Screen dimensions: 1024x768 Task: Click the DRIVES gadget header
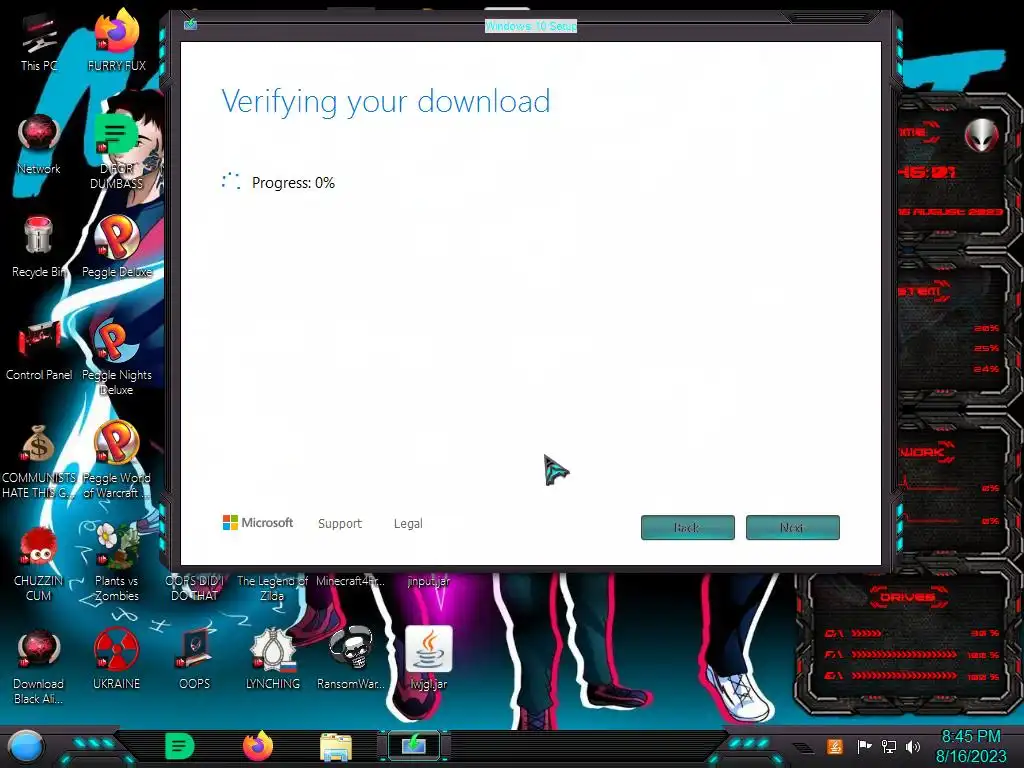coord(908,597)
